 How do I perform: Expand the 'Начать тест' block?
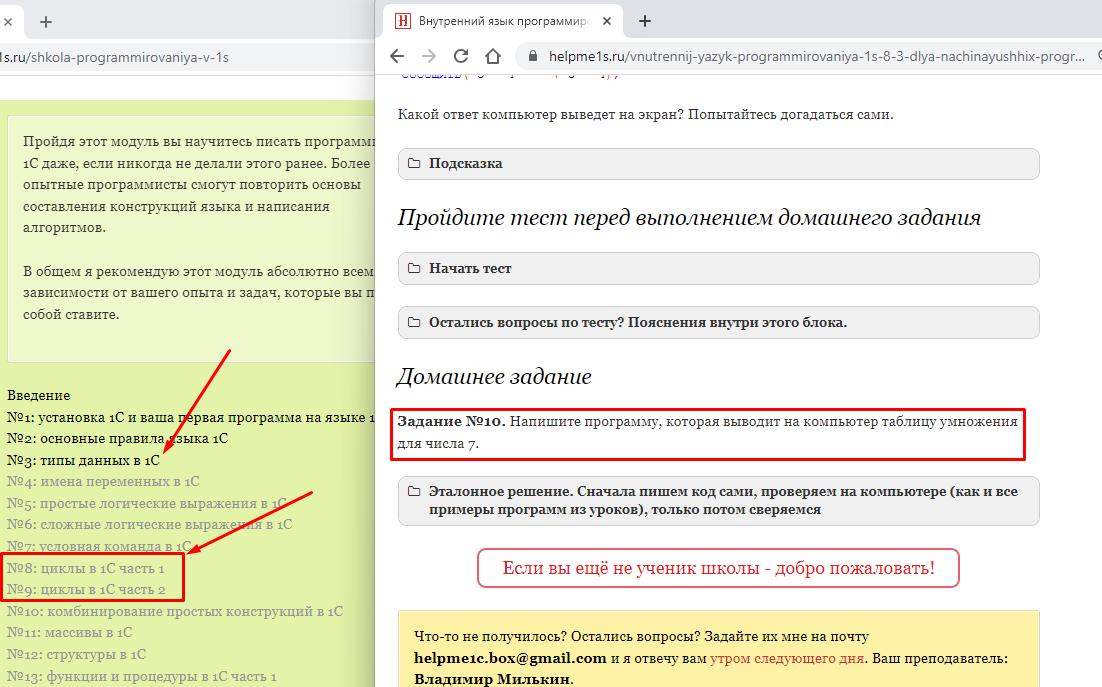pyautogui.click(x=718, y=268)
